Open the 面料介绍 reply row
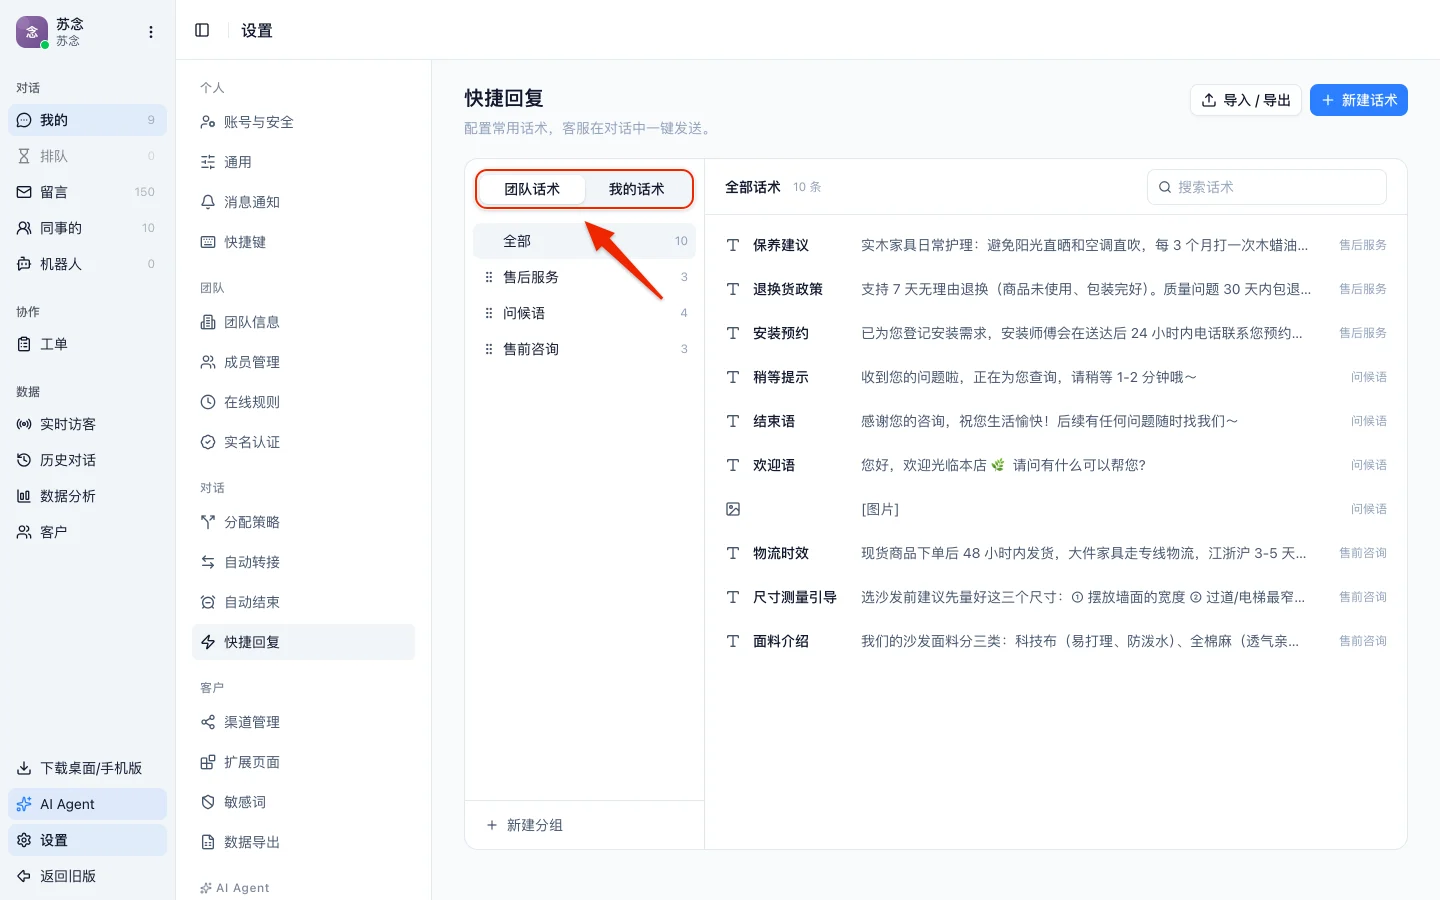This screenshot has width=1440, height=900. coord(1056,641)
